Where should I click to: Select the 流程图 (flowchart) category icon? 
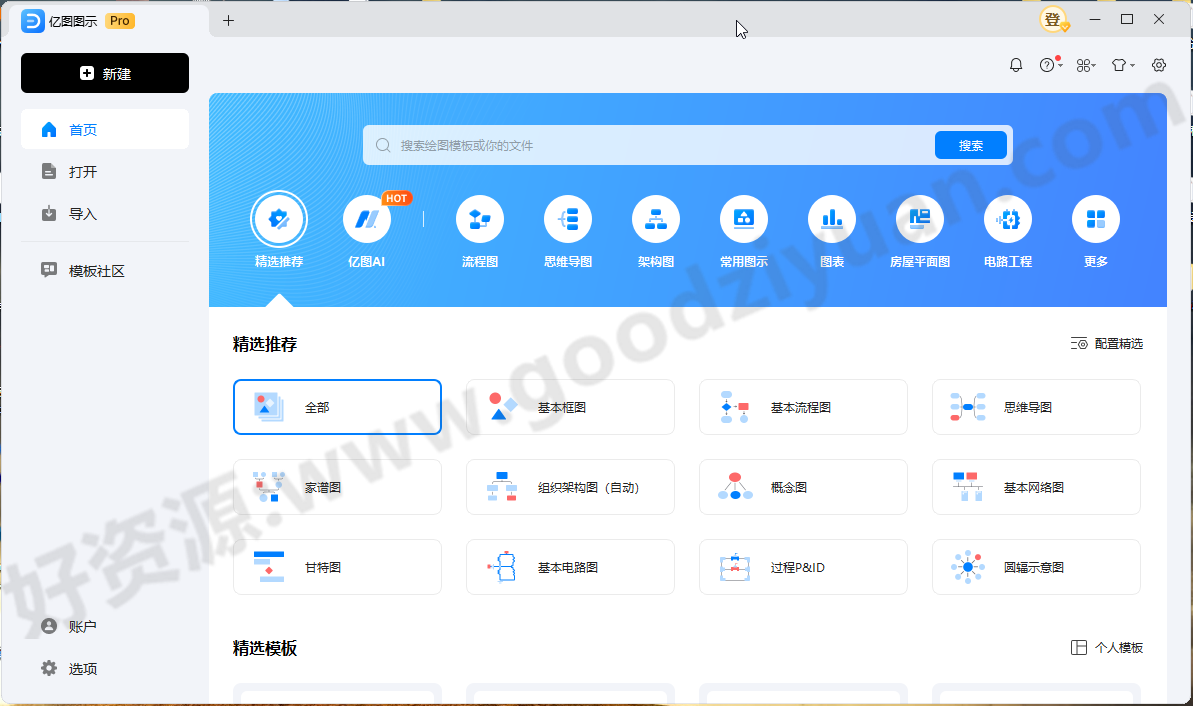click(x=479, y=218)
